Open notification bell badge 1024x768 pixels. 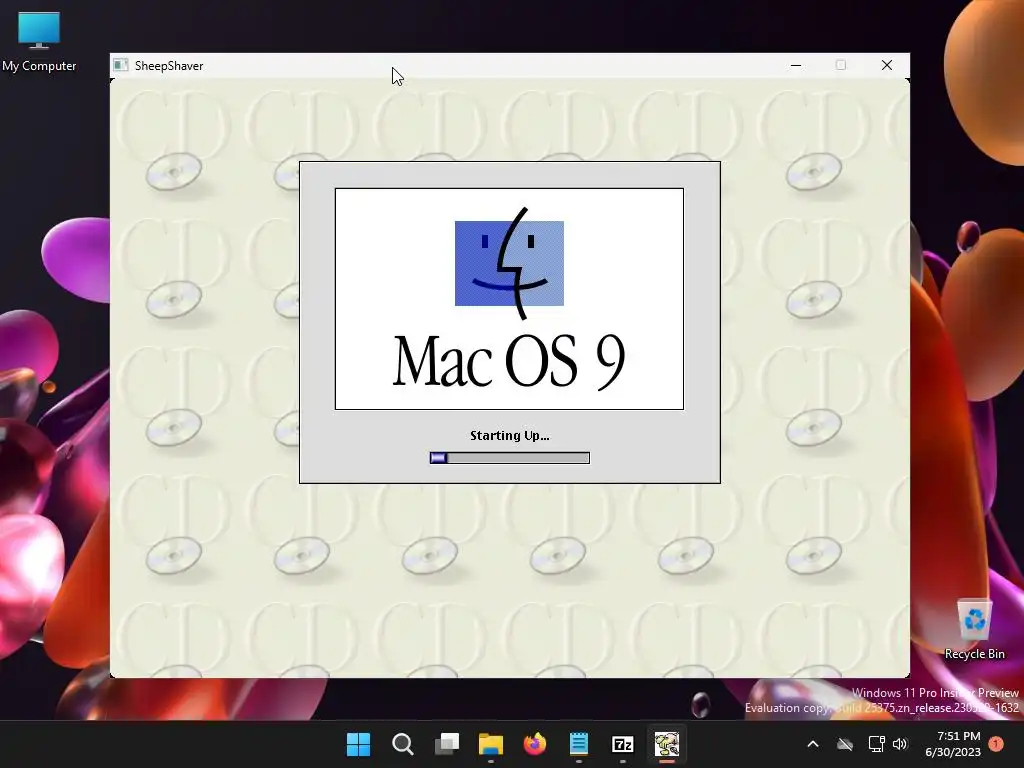pos(996,744)
